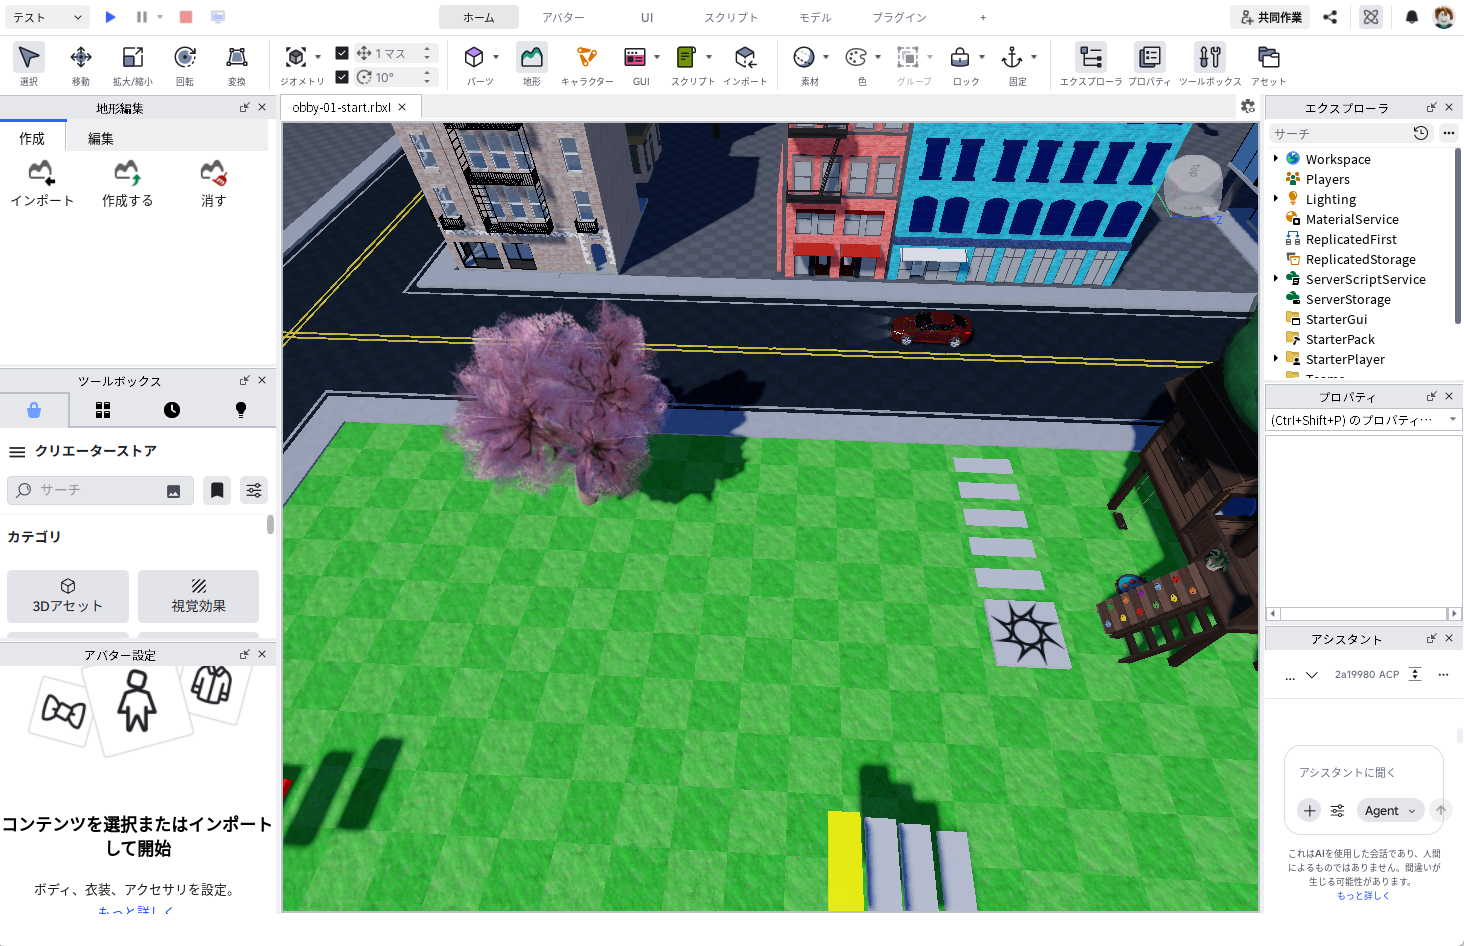1464x946 pixels.
Task: Switch to the スクリプト ribbon tab
Action: tap(731, 17)
